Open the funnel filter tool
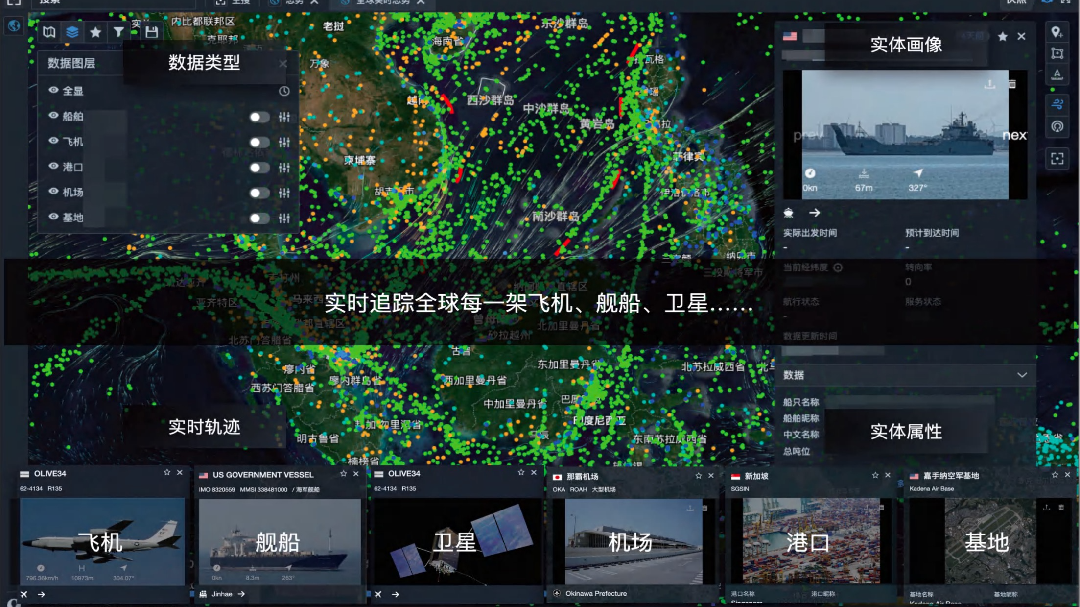 119,32
